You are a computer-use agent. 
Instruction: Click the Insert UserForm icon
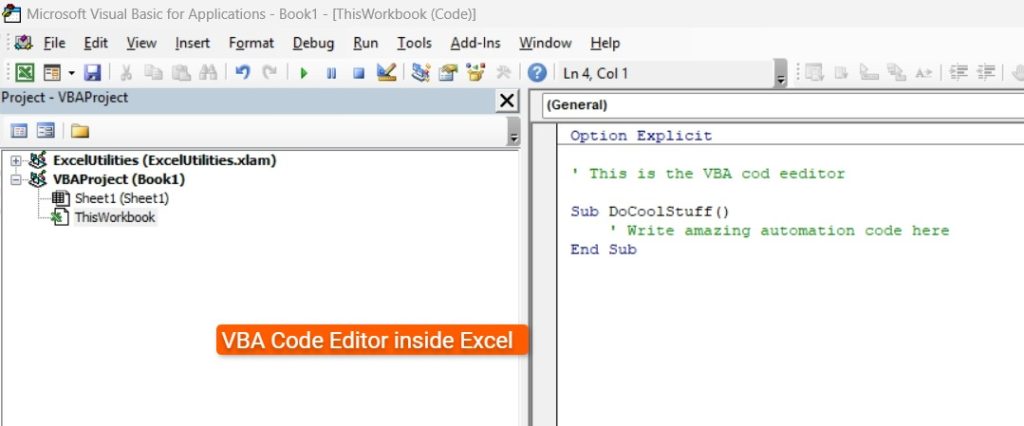pyautogui.click(x=52, y=73)
